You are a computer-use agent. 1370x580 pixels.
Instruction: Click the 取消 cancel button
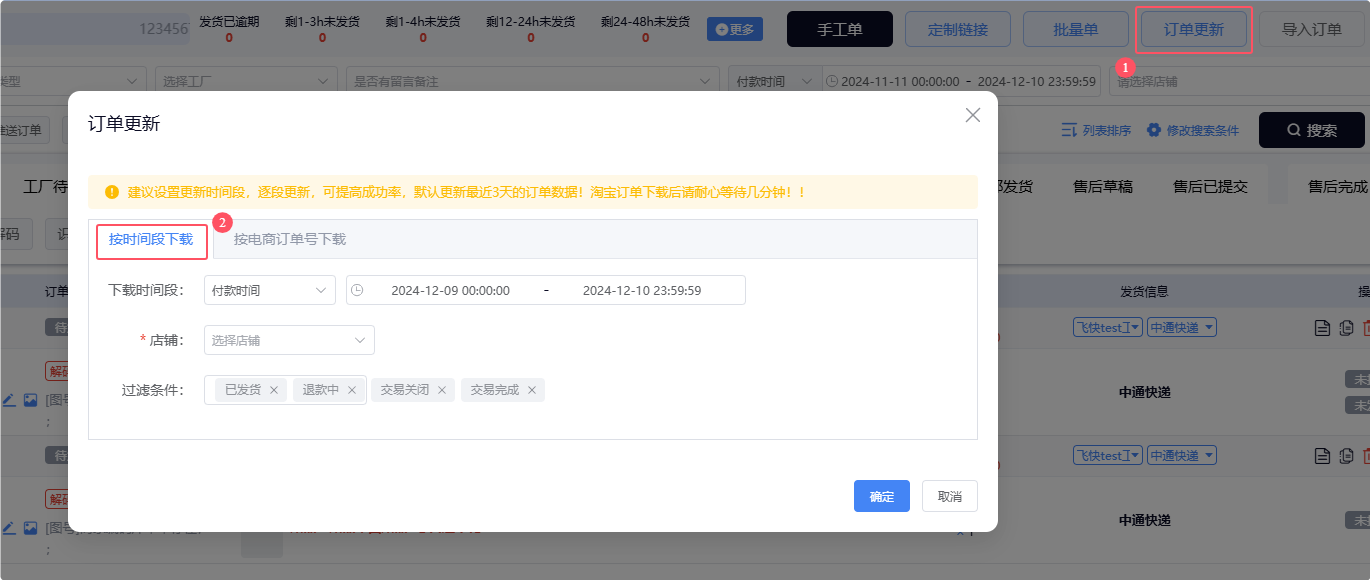[949, 496]
